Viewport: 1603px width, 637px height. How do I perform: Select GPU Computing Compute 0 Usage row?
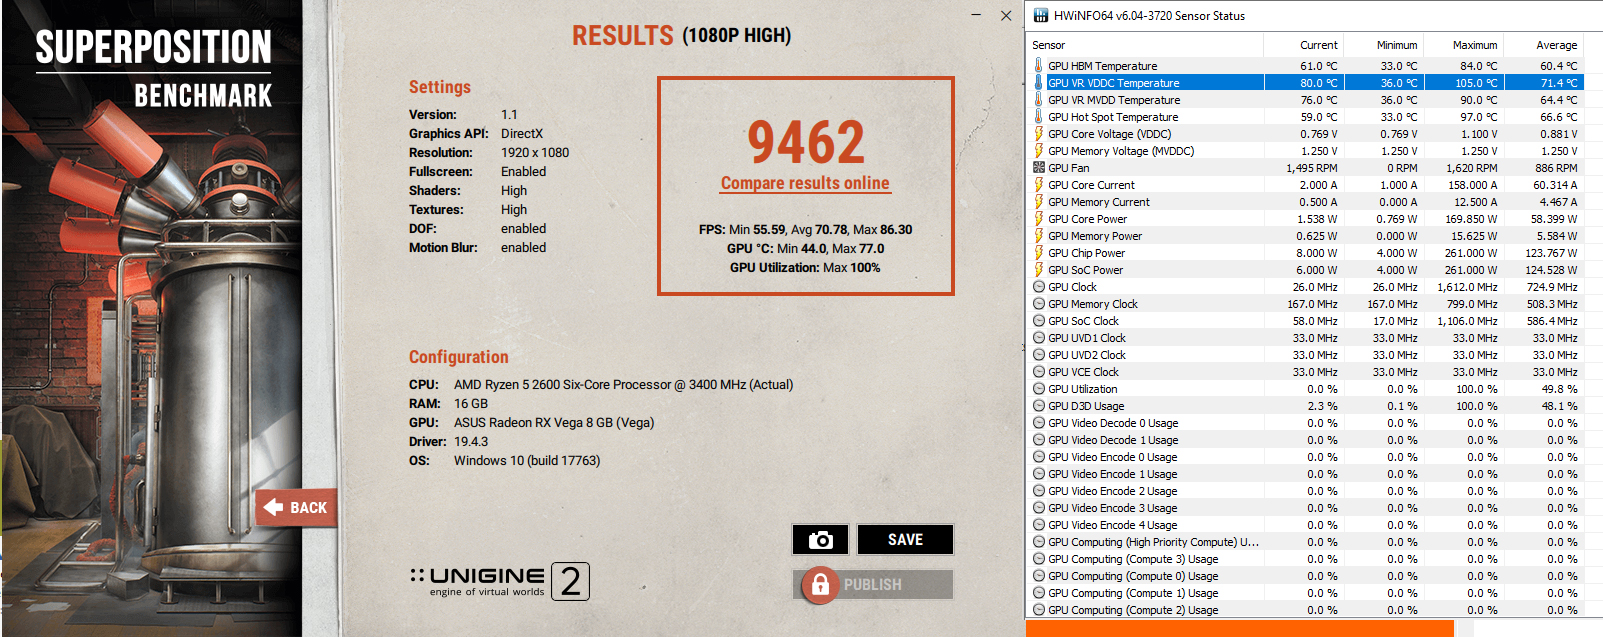[1305, 575]
